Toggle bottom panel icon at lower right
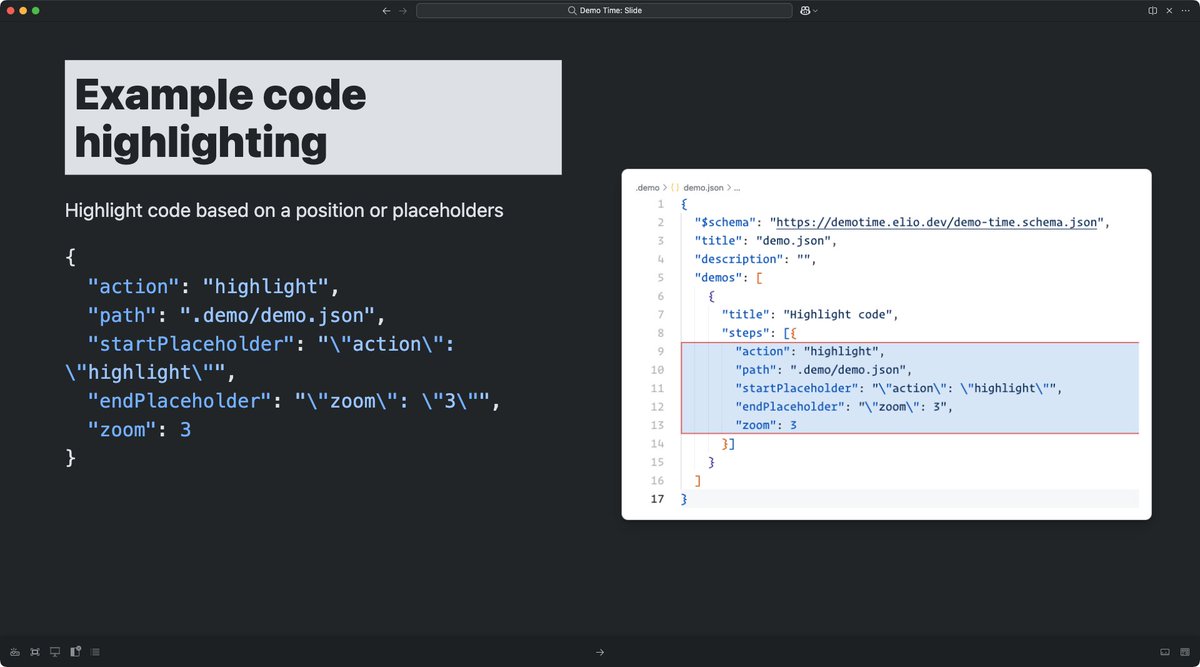The height and width of the screenshot is (667, 1200). [x=1165, y=652]
